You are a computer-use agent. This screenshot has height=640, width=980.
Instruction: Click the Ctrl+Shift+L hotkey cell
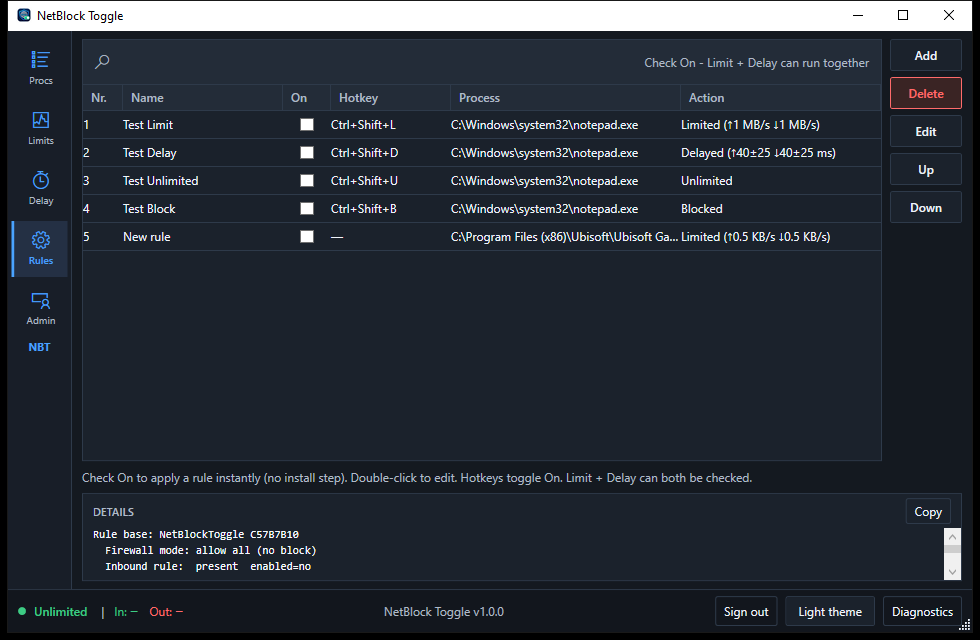click(x=363, y=124)
